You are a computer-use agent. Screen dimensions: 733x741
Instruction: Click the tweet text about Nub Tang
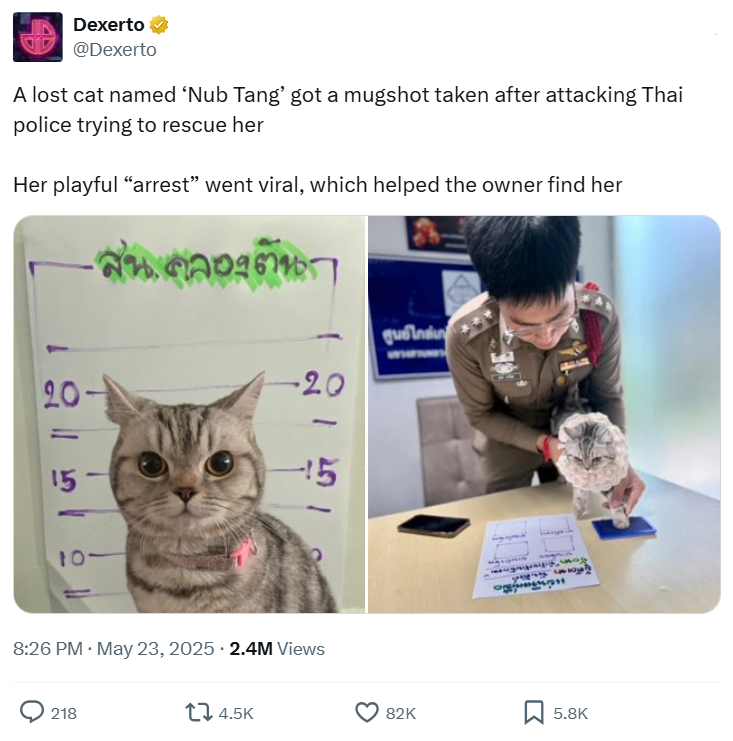[348, 110]
